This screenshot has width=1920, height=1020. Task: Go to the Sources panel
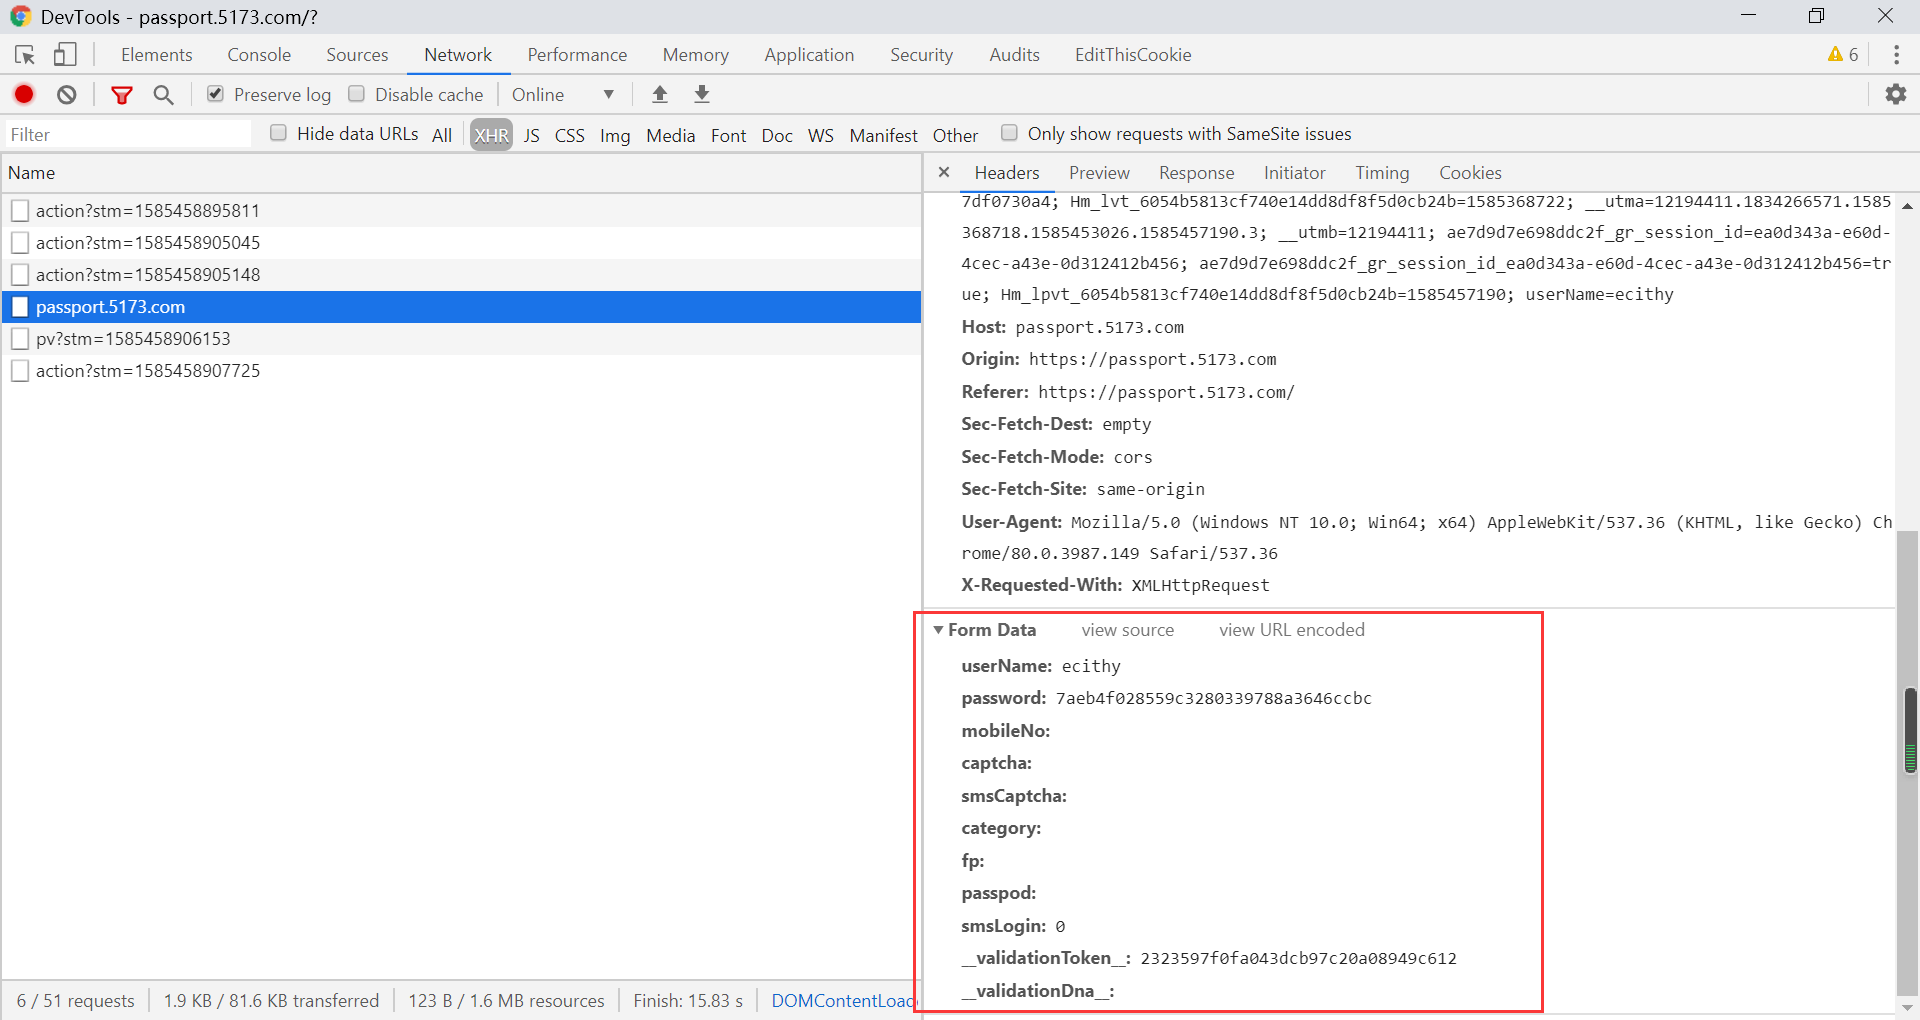tap(357, 55)
